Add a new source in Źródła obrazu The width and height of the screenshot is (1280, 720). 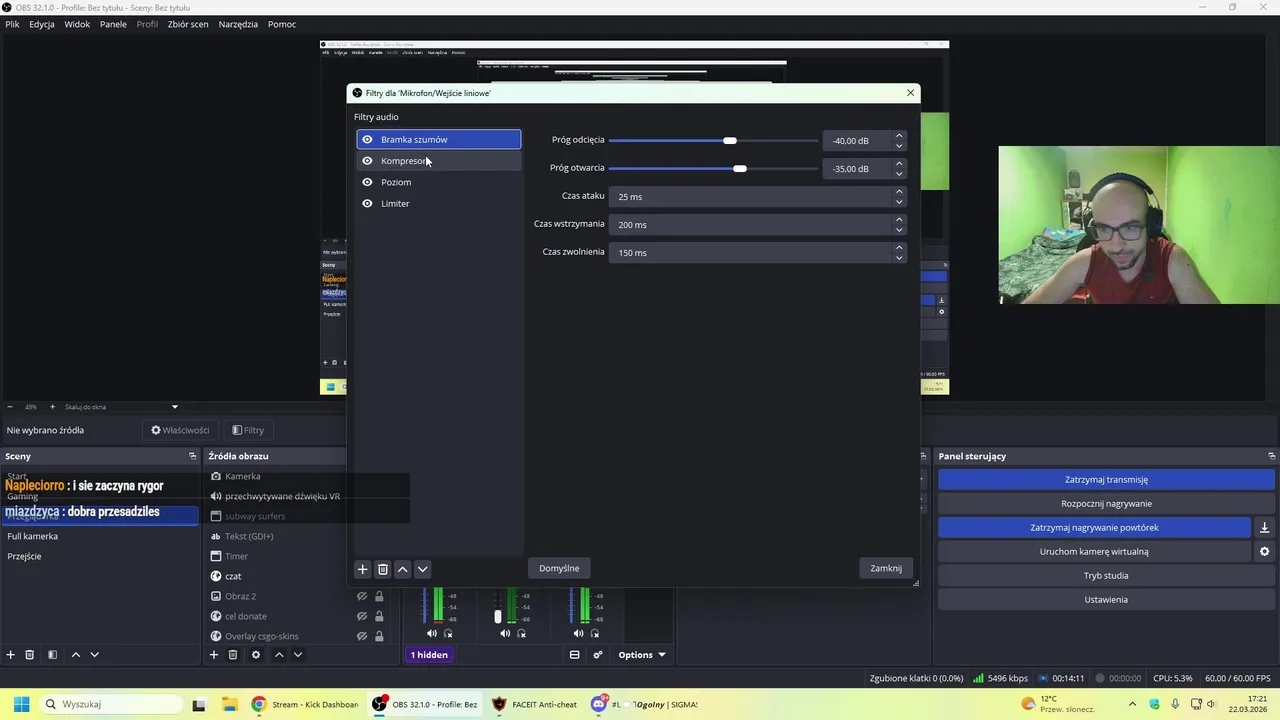[x=213, y=655]
